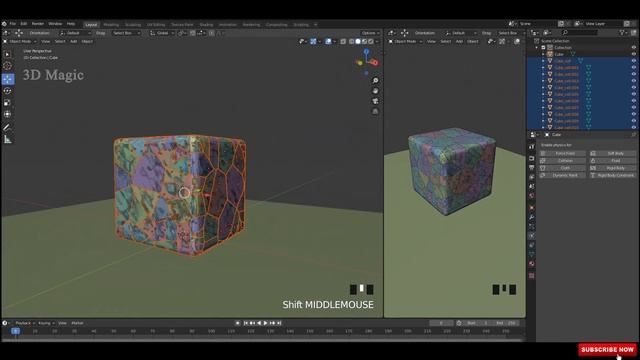Click the Start frame field in timeline
The width and height of the screenshot is (640, 360).
tap(477, 323)
